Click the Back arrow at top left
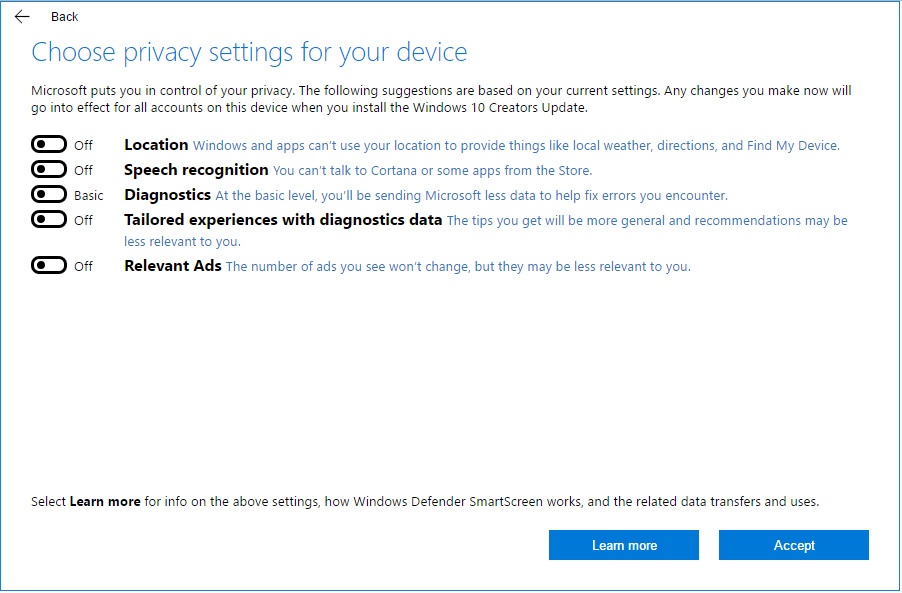Image resolution: width=902 pixels, height=593 pixels. [21, 16]
